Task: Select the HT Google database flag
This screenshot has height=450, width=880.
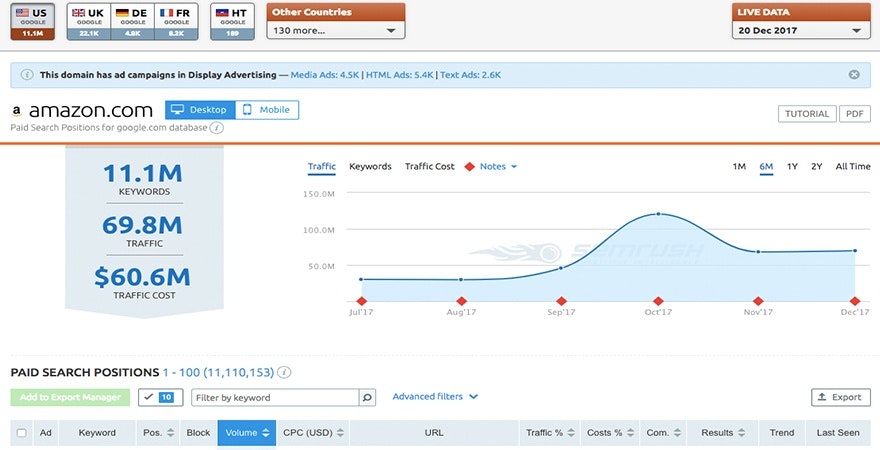Action: click(x=232, y=20)
